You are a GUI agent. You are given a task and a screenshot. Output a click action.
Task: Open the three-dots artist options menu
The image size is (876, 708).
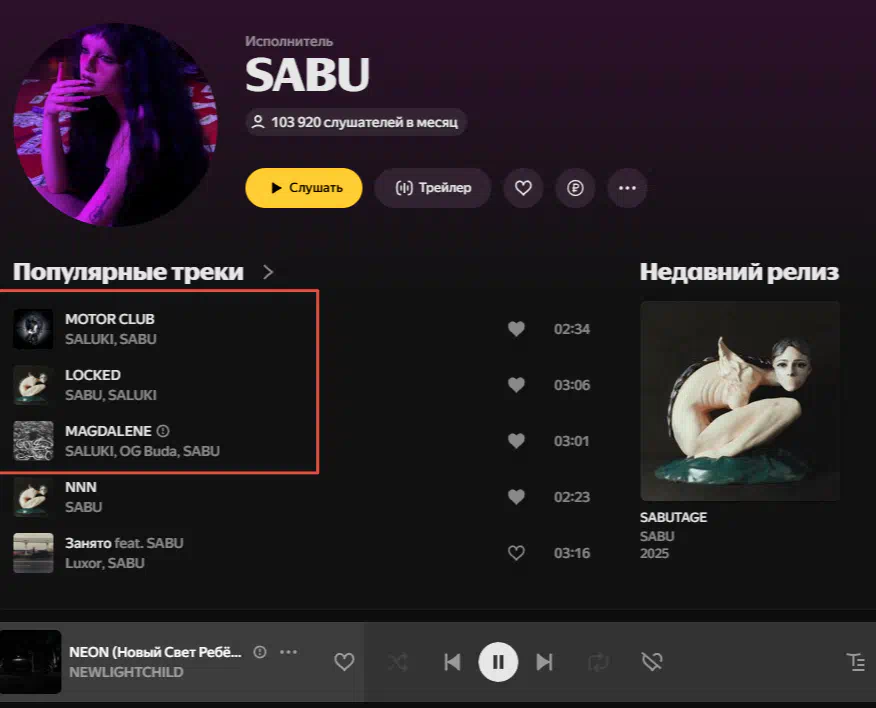coord(627,188)
